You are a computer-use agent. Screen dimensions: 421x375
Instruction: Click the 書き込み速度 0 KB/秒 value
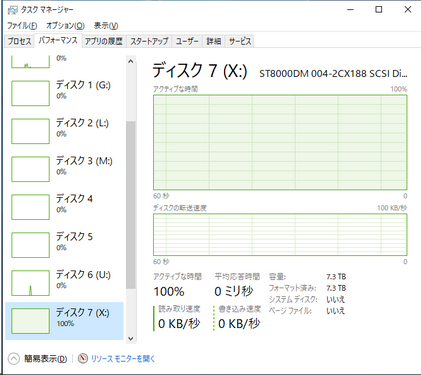pos(239,324)
